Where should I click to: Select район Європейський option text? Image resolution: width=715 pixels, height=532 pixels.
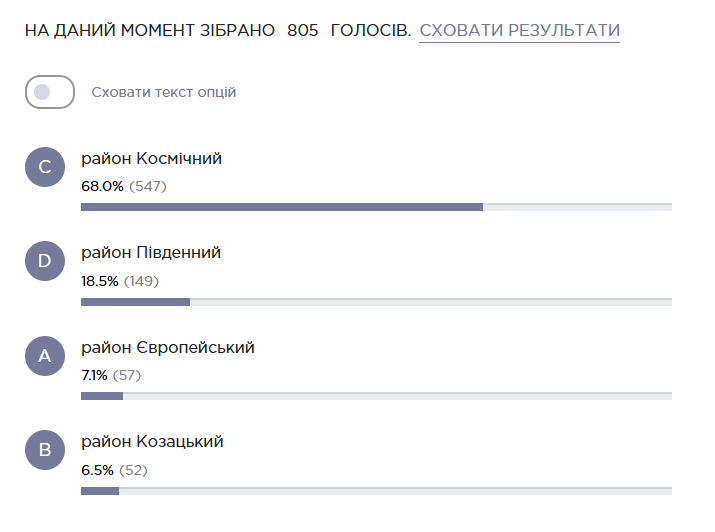(x=168, y=348)
